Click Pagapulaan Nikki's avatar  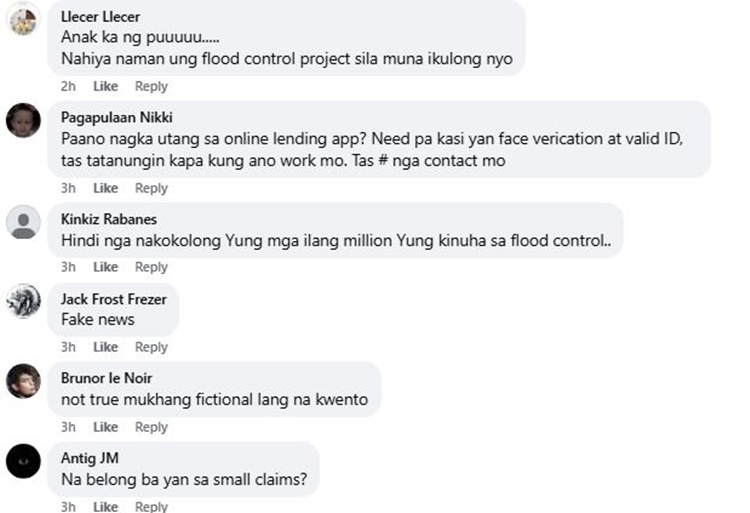(x=23, y=120)
